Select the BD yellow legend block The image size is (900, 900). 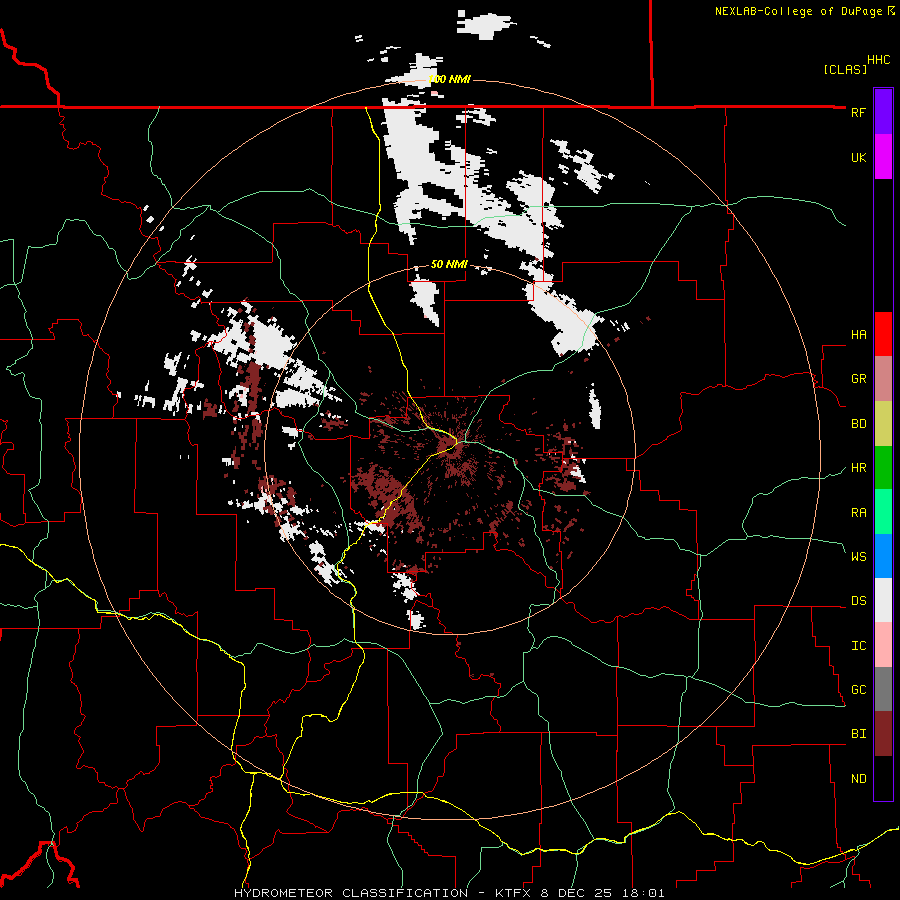coord(883,424)
